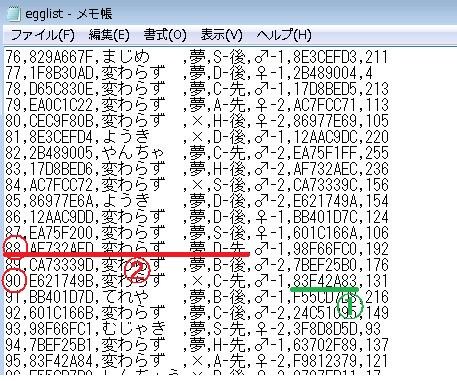This screenshot has height=381, width=457.
Task: Click the value E621749B in line 90
Action: click(60, 281)
